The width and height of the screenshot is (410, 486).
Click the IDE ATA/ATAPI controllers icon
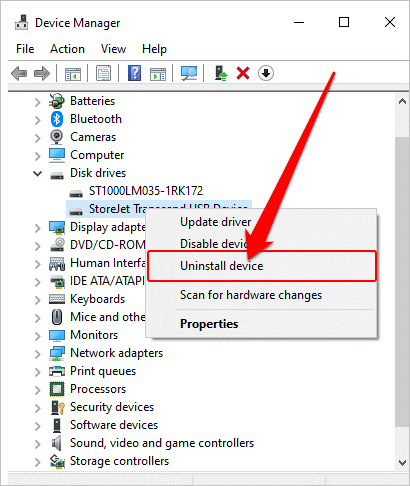[57, 281]
